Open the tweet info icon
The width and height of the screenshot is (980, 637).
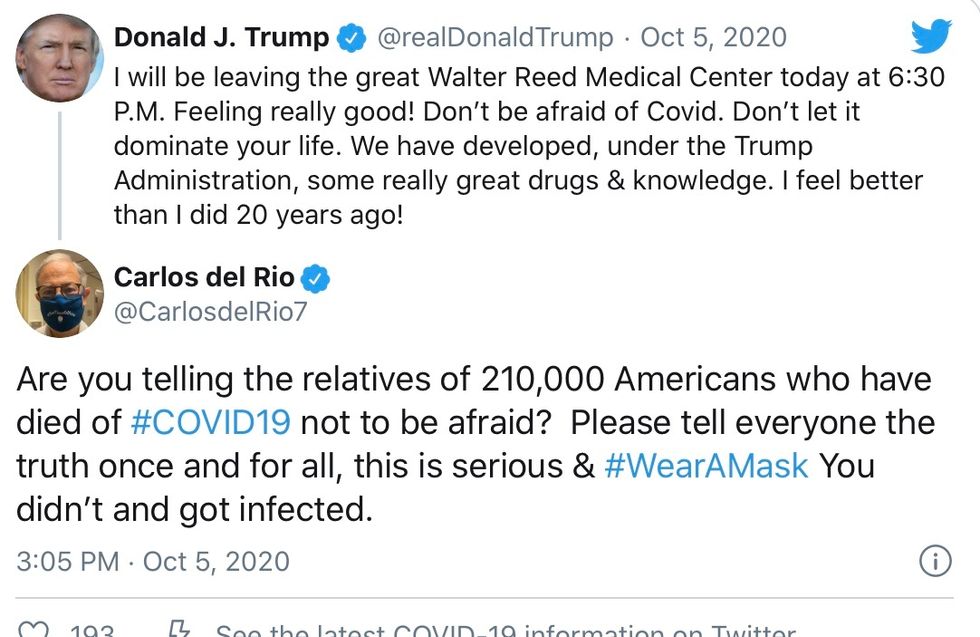tap(935, 561)
